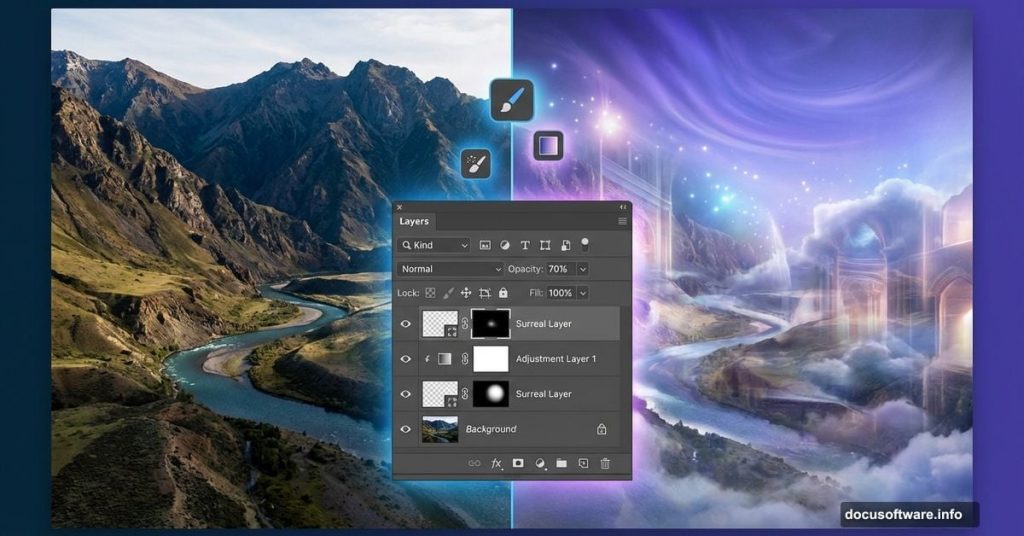Delete layer with trash icon
The height and width of the screenshot is (536, 1024).
(605, 464)
